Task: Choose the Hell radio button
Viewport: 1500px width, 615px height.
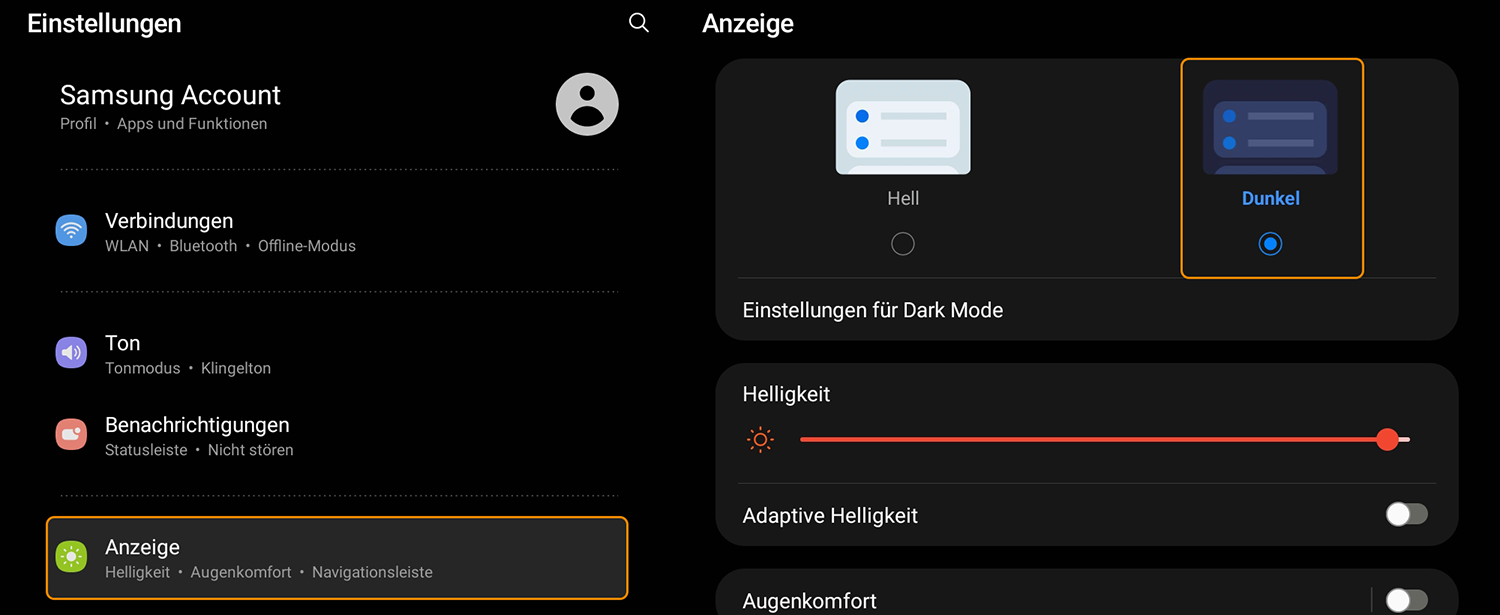Action: point(903,244)
